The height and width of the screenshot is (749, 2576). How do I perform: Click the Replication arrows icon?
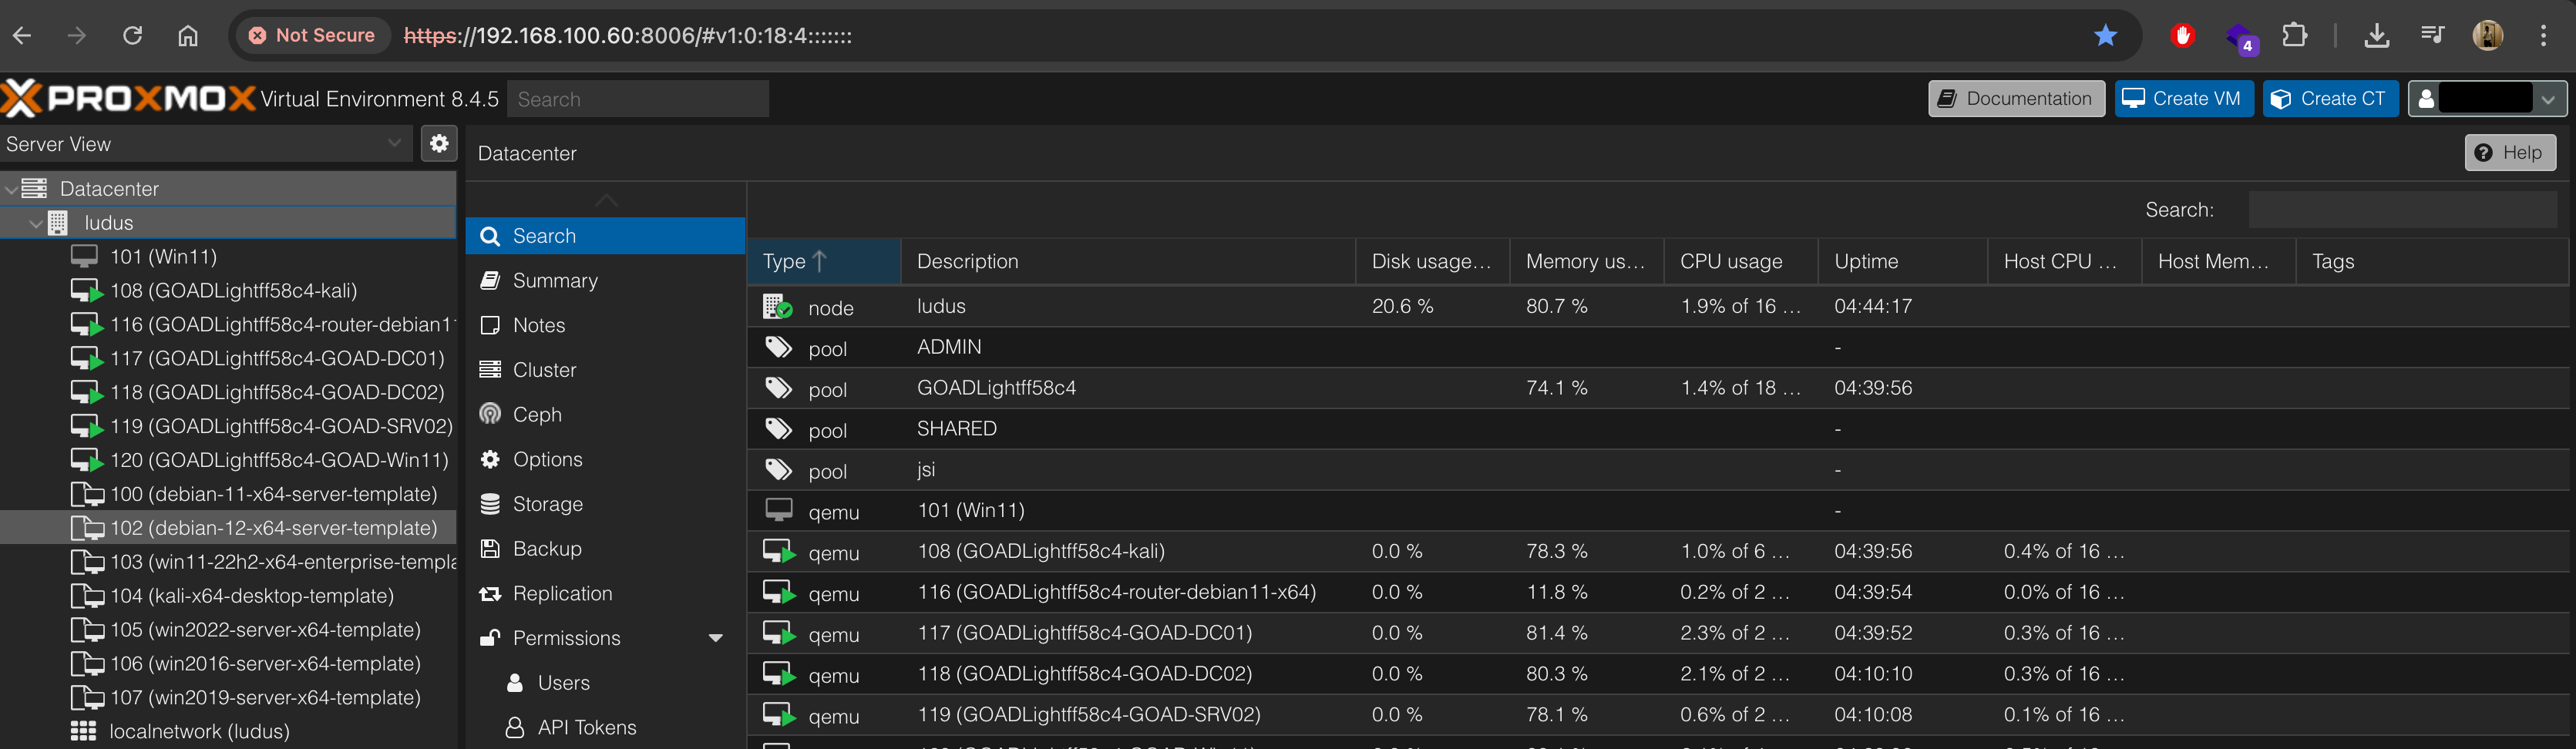pos(490,594)
